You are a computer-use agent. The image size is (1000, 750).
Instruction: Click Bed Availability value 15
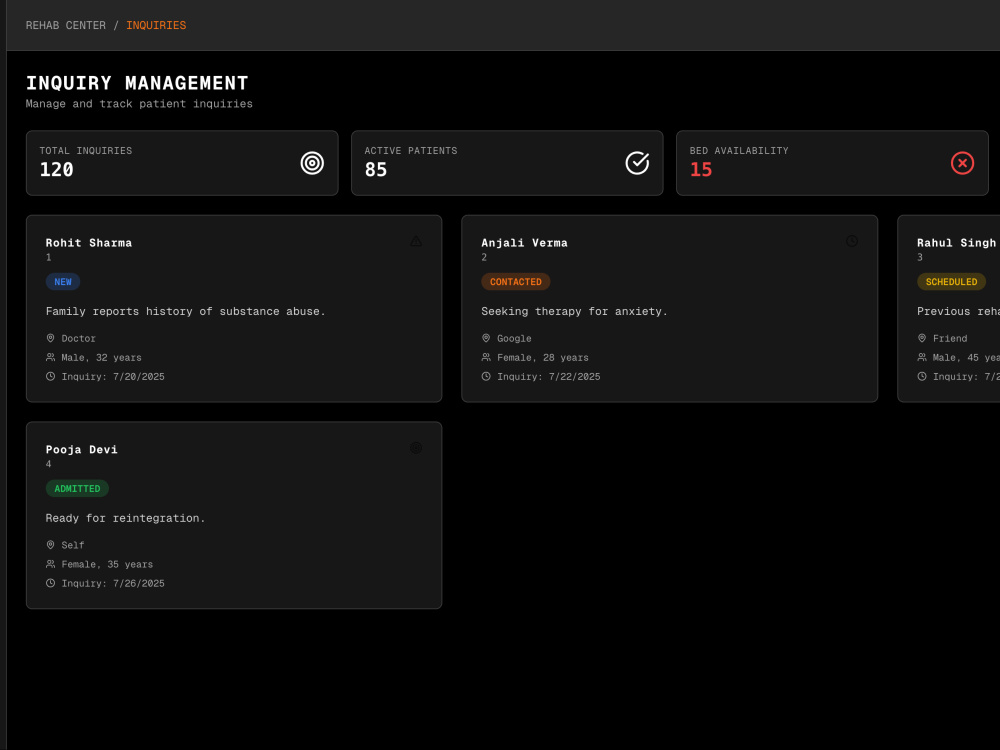[701, 170]
